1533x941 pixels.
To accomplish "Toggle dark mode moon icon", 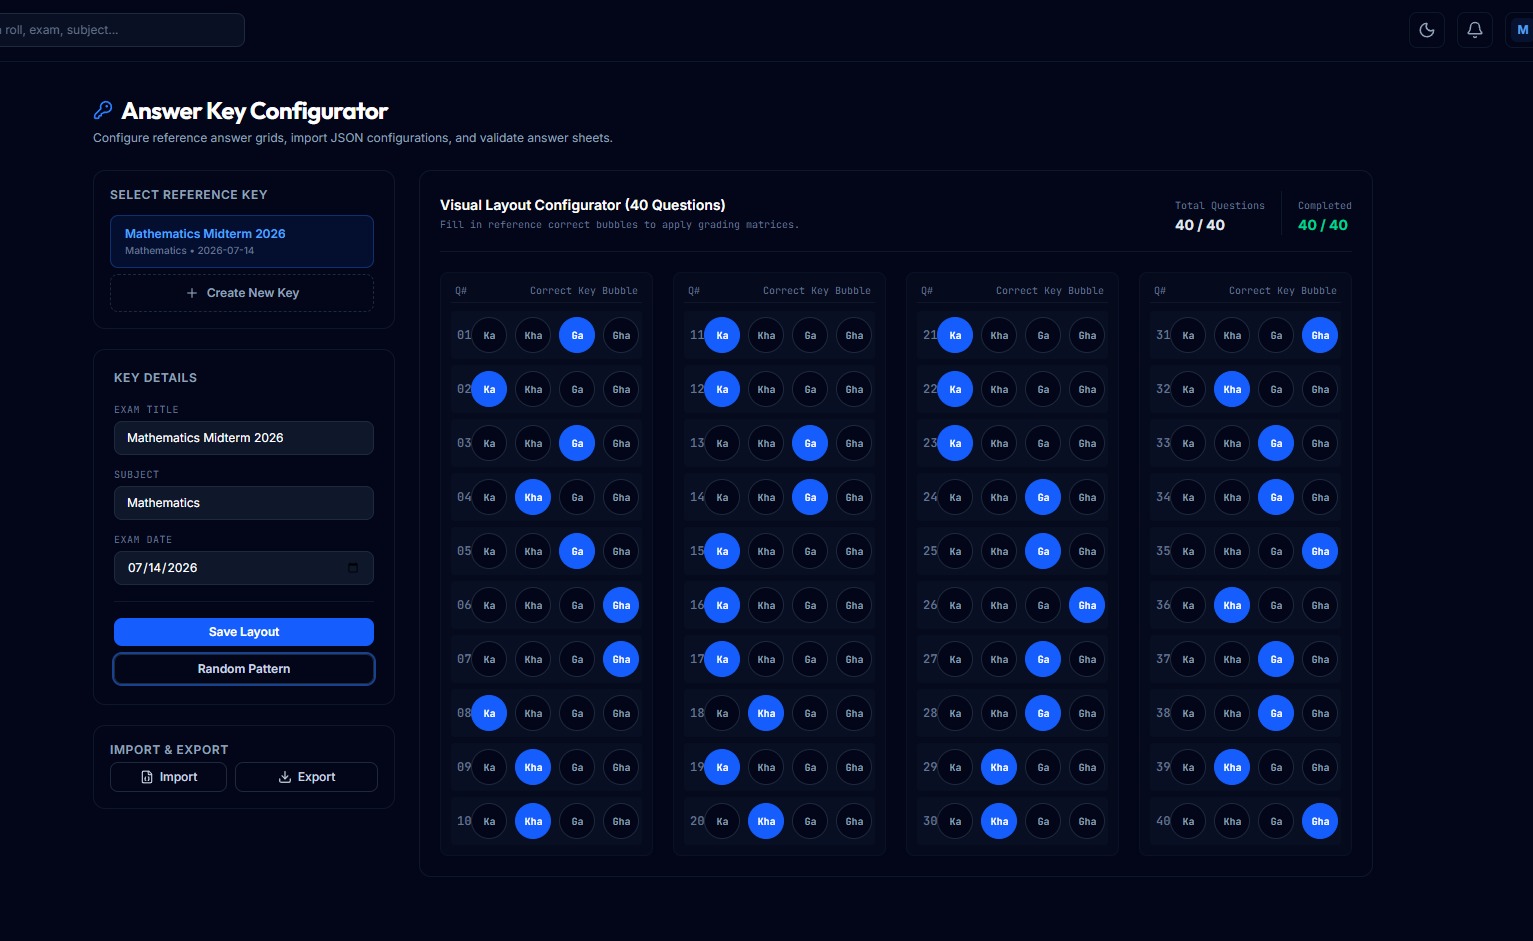I will pyautogui.click(x=1426, y=30).
